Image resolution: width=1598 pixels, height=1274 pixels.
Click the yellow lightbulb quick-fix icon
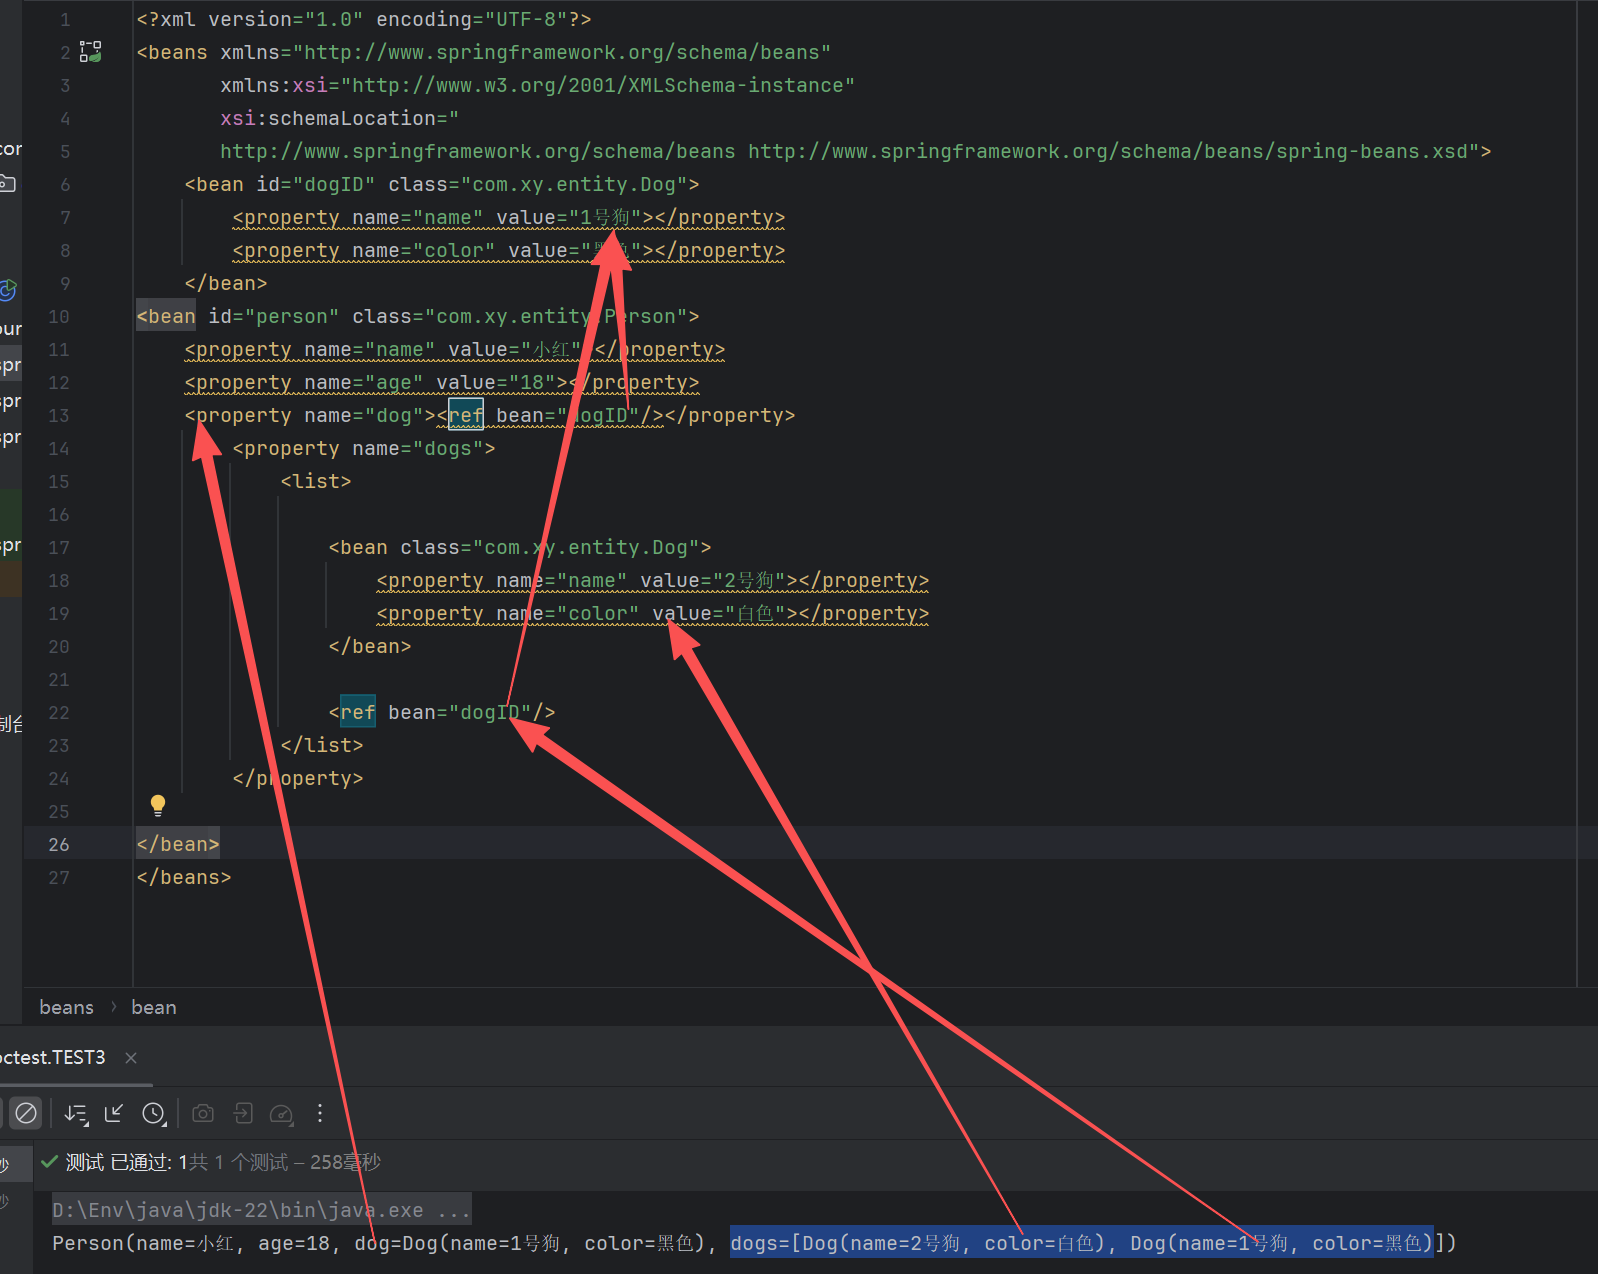(158, 805)
